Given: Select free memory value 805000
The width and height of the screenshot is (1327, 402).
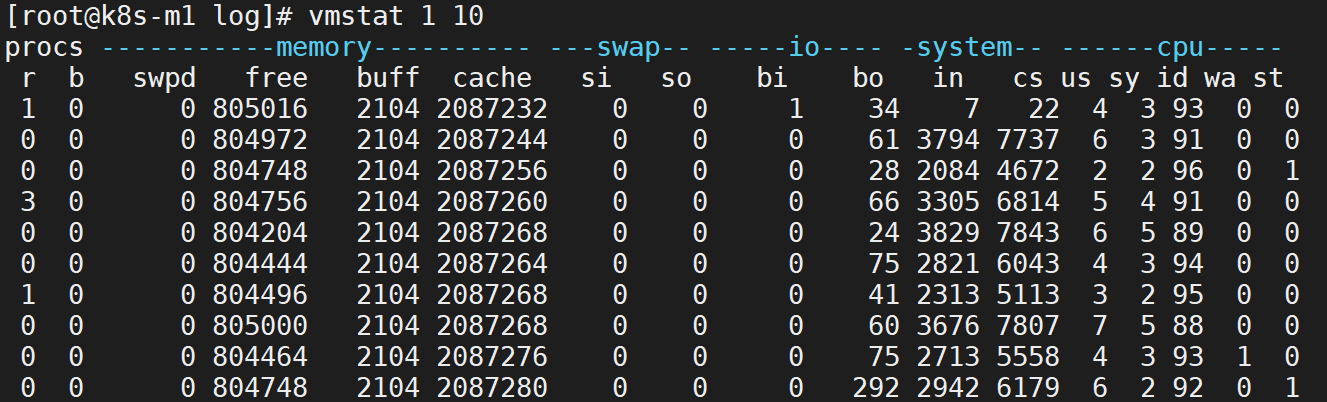Looking at the screenshot, I should [x=260, y=326].
